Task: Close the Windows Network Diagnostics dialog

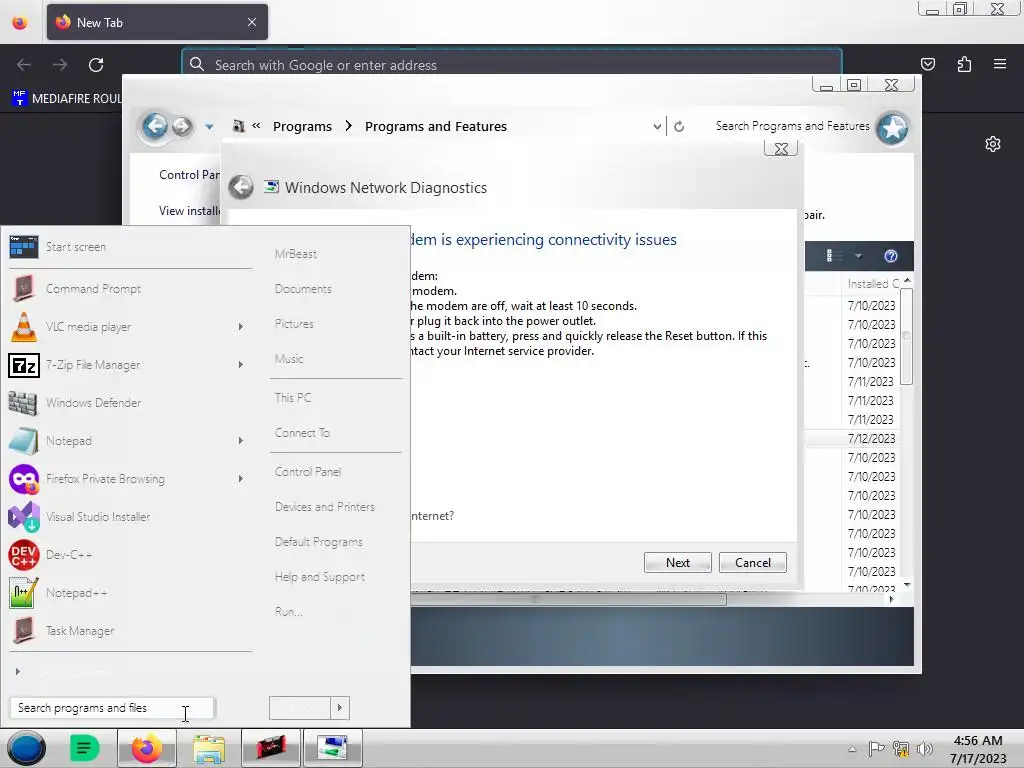Action: coord(780,149)
